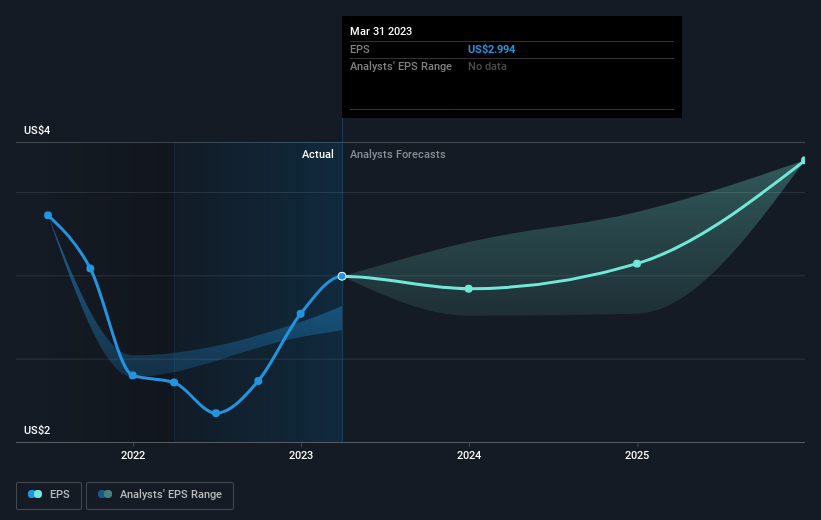Select the forecast point at 2024

[469, 289]
